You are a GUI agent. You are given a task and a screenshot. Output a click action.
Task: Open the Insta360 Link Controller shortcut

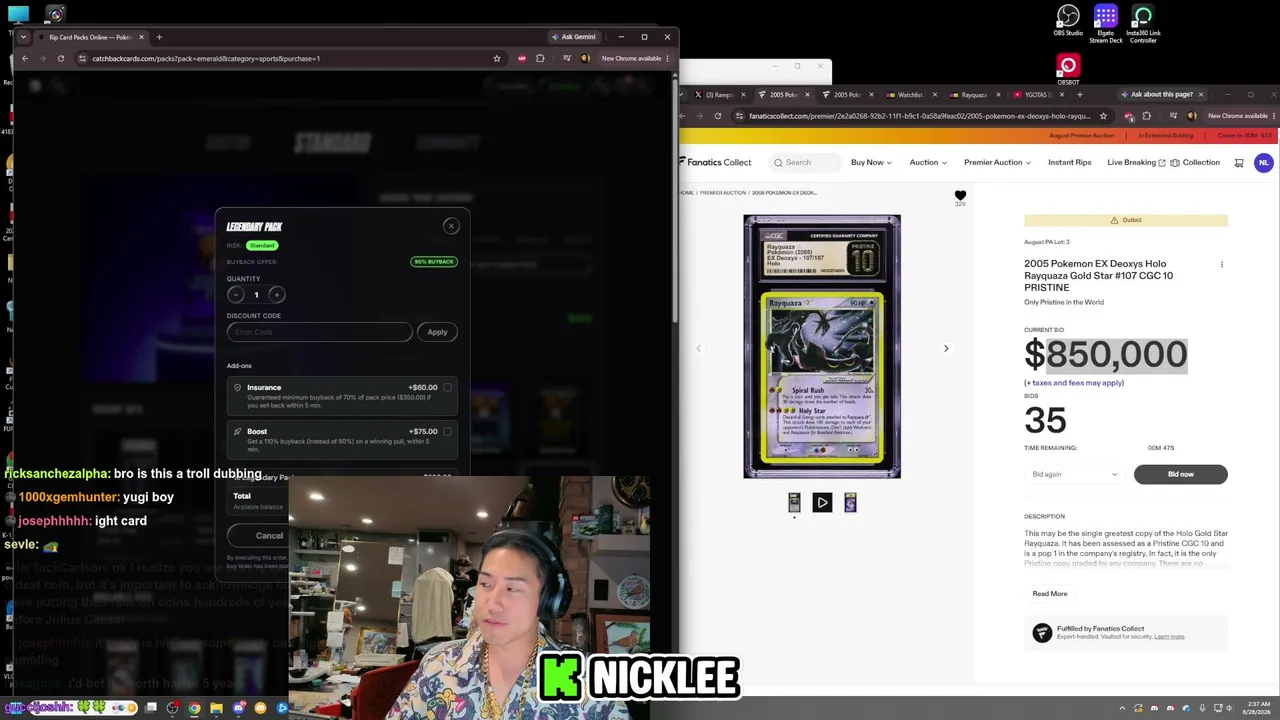coord(1143,23)
